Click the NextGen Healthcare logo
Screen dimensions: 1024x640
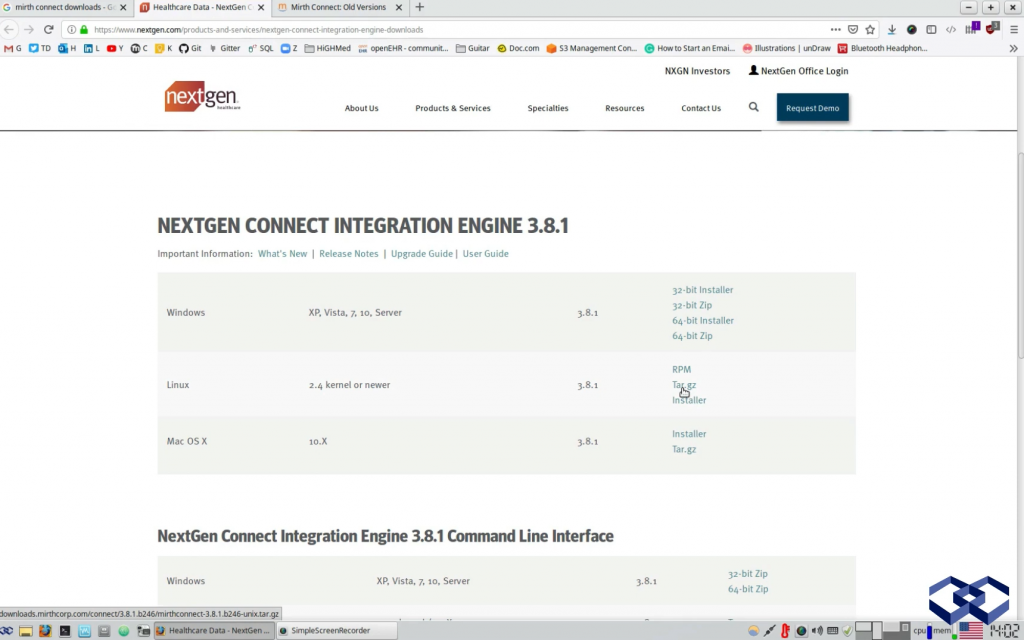tap(202, 97)
